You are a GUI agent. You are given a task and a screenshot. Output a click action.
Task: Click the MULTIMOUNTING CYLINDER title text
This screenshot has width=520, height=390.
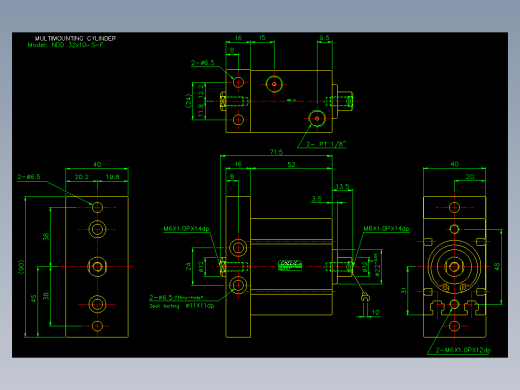pyautogui.click(x=75, y=38)
